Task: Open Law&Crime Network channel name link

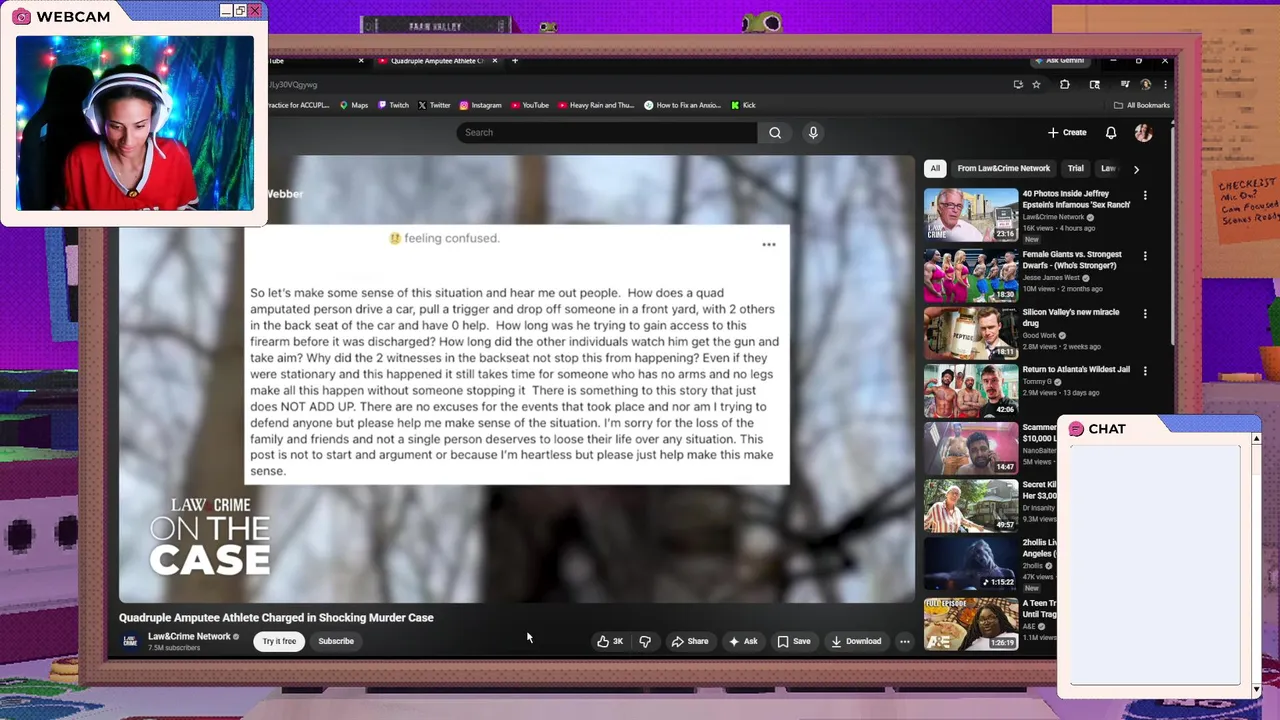Action: point(189,636)
